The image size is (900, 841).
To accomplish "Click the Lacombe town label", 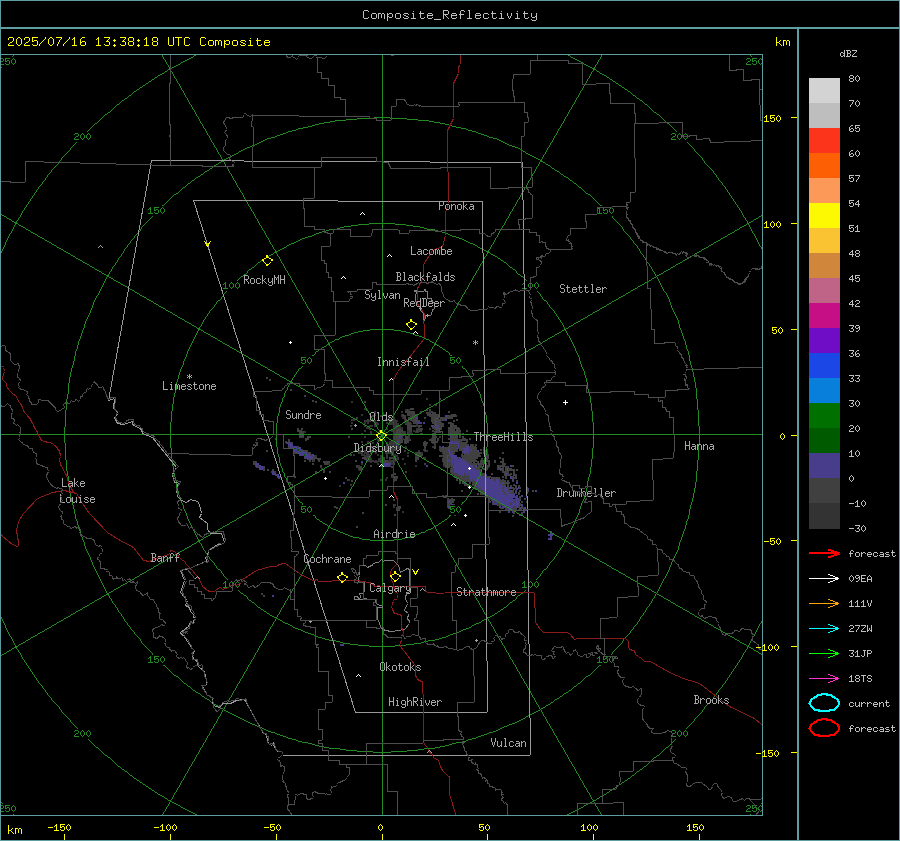I will (x=431, y=251).
